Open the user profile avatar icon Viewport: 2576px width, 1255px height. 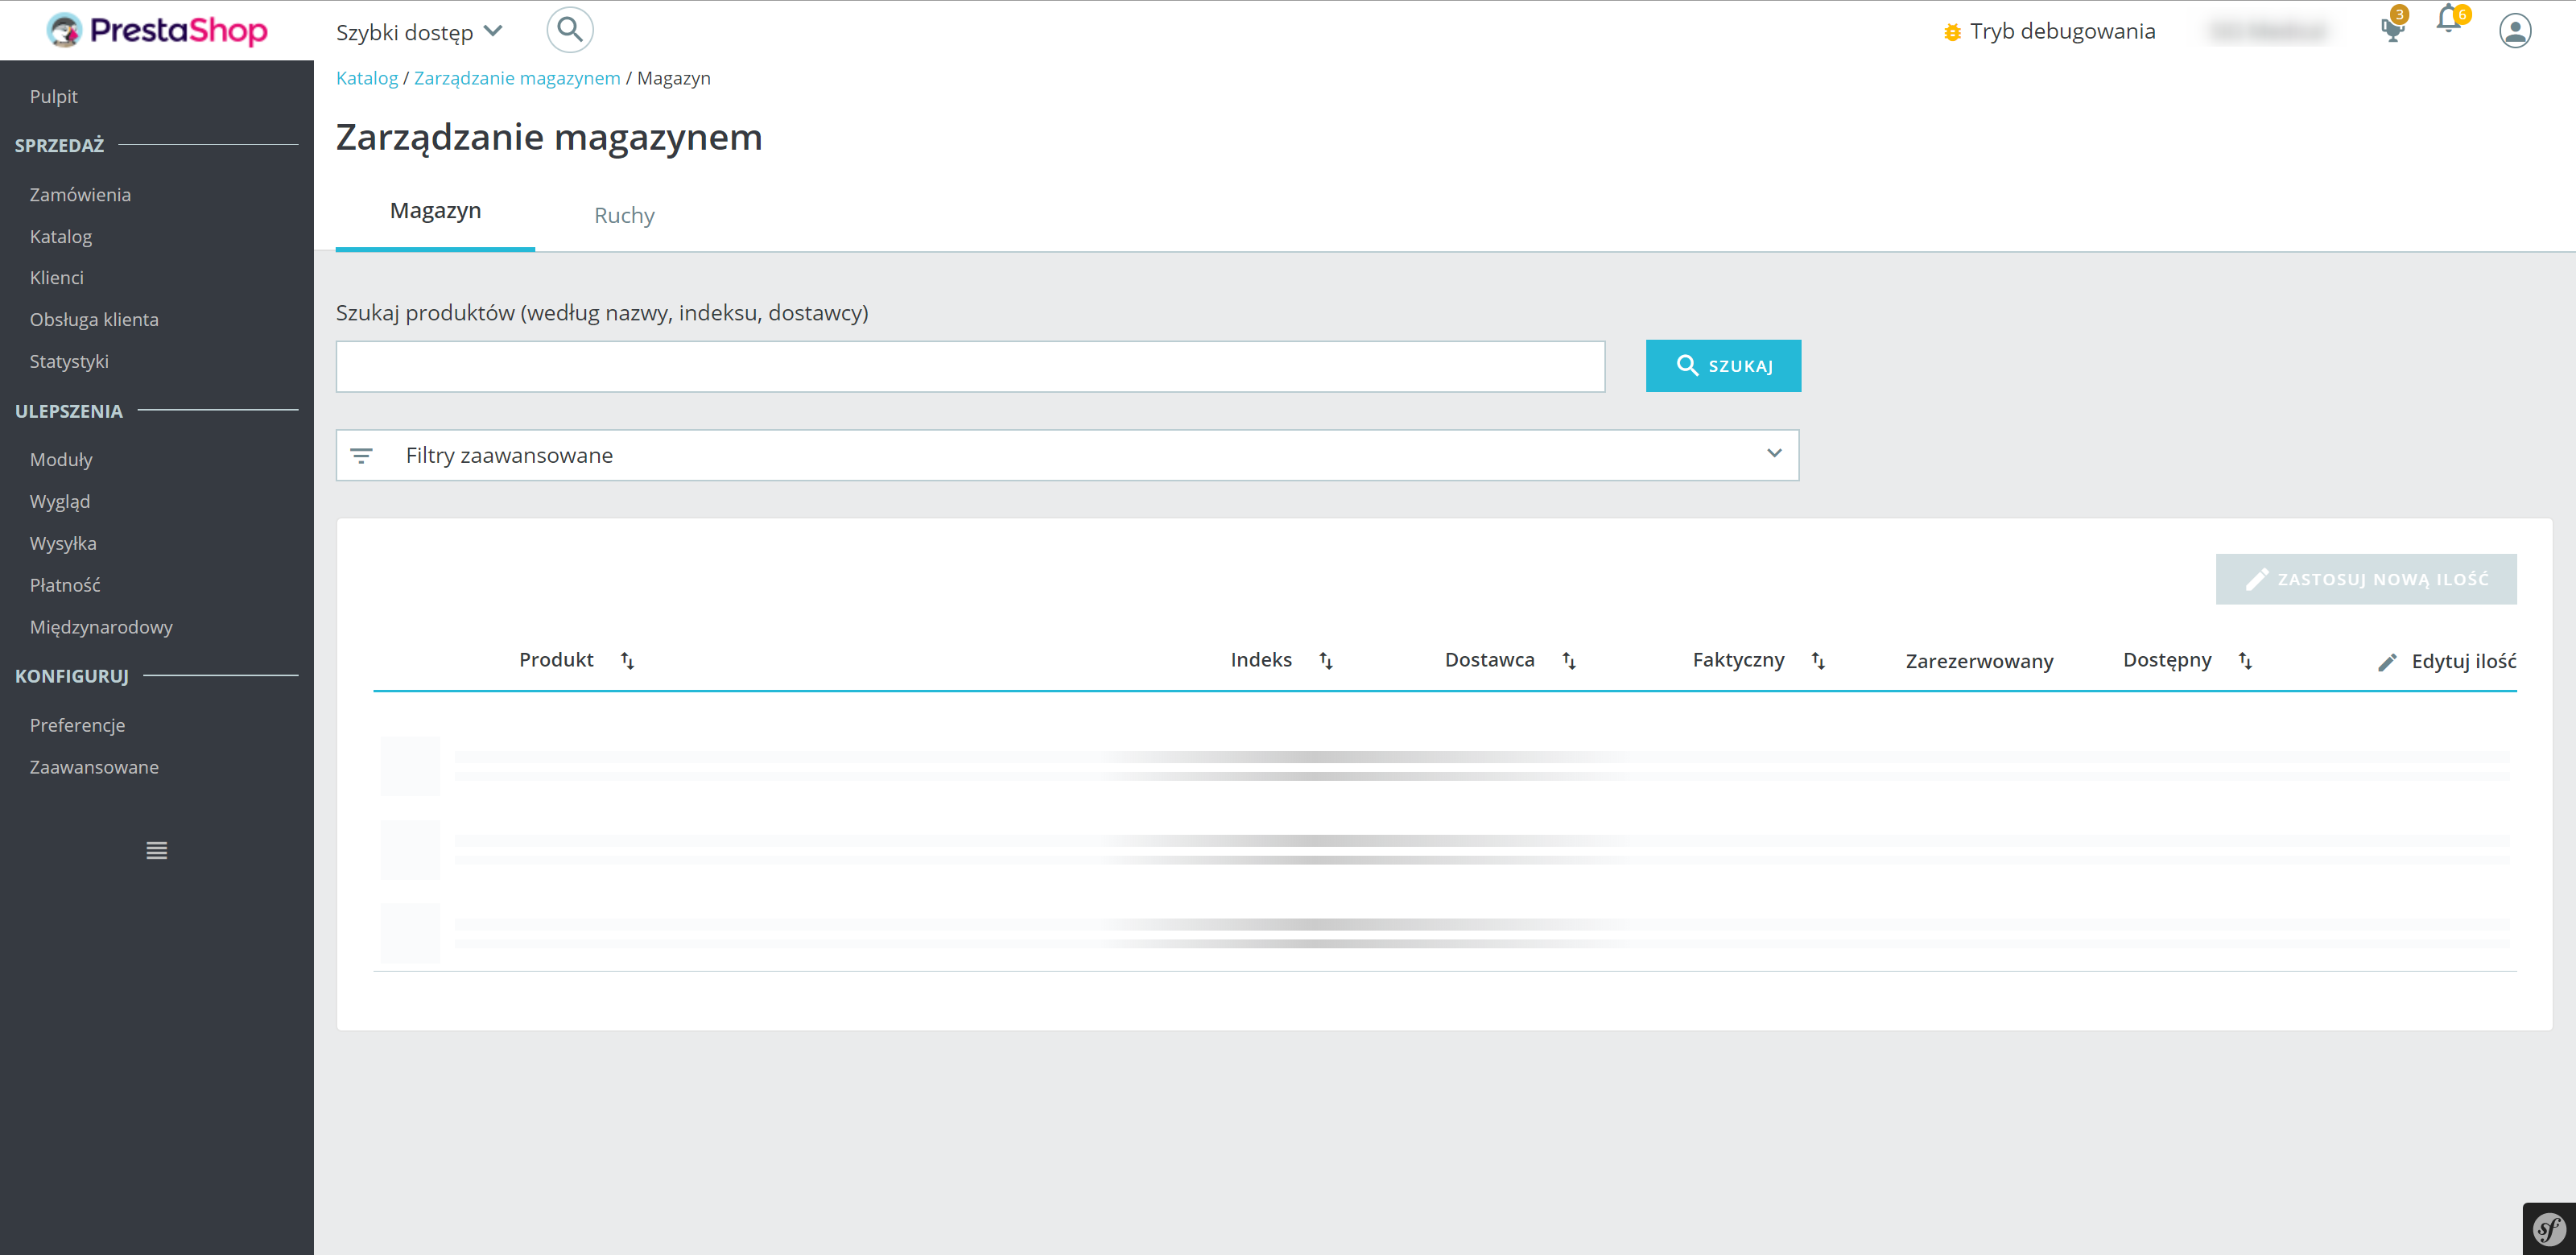2514,31
